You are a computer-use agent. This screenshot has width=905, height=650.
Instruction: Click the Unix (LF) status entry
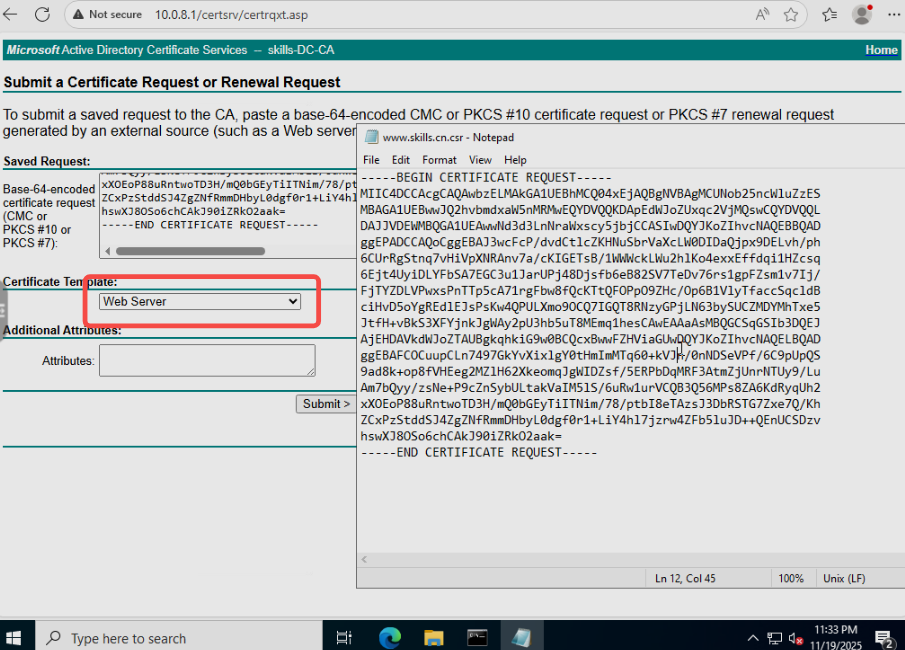844,578
